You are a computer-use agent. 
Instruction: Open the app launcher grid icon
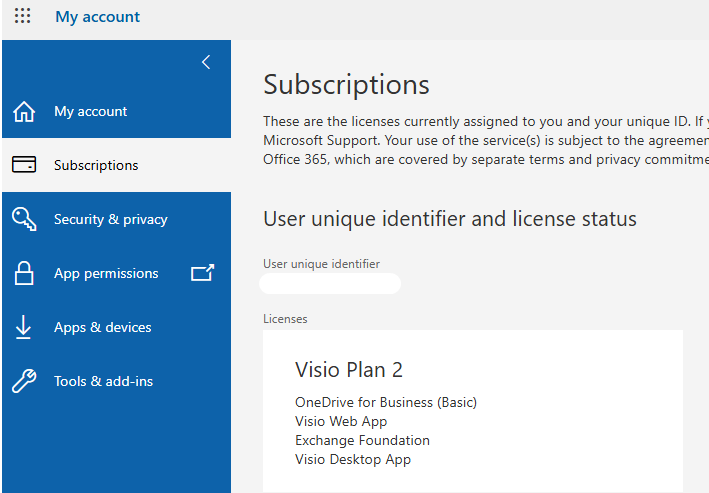[22, 16]
